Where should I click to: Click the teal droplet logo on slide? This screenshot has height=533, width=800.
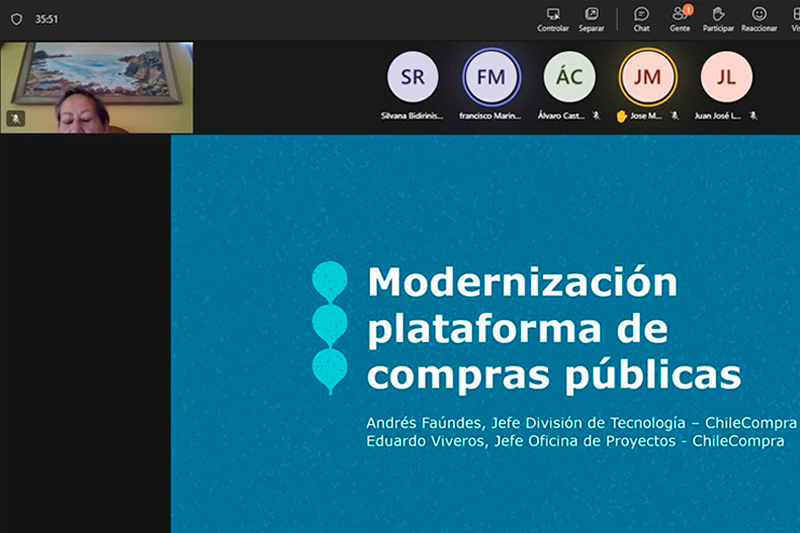click(x=330, y=328)
